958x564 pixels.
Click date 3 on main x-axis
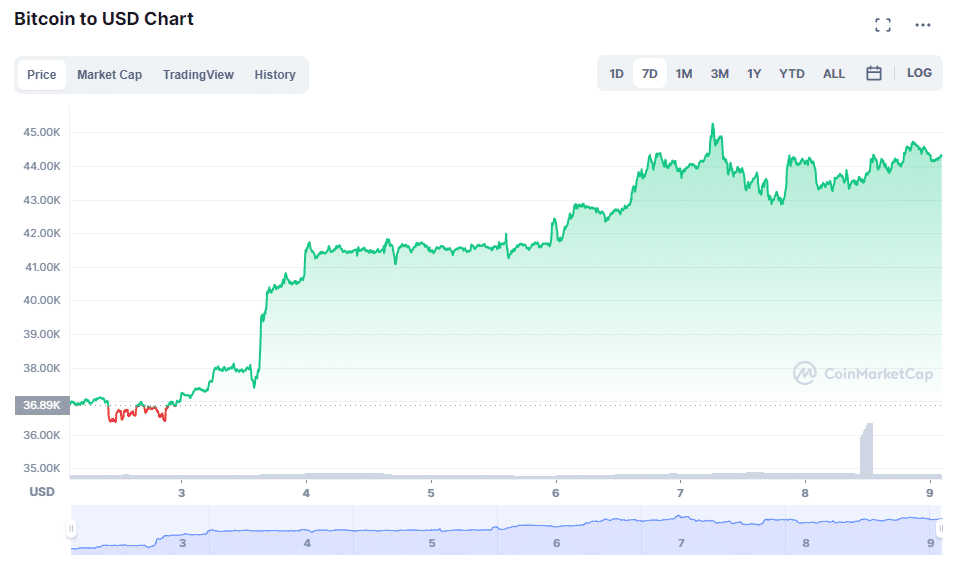(181, 493)
